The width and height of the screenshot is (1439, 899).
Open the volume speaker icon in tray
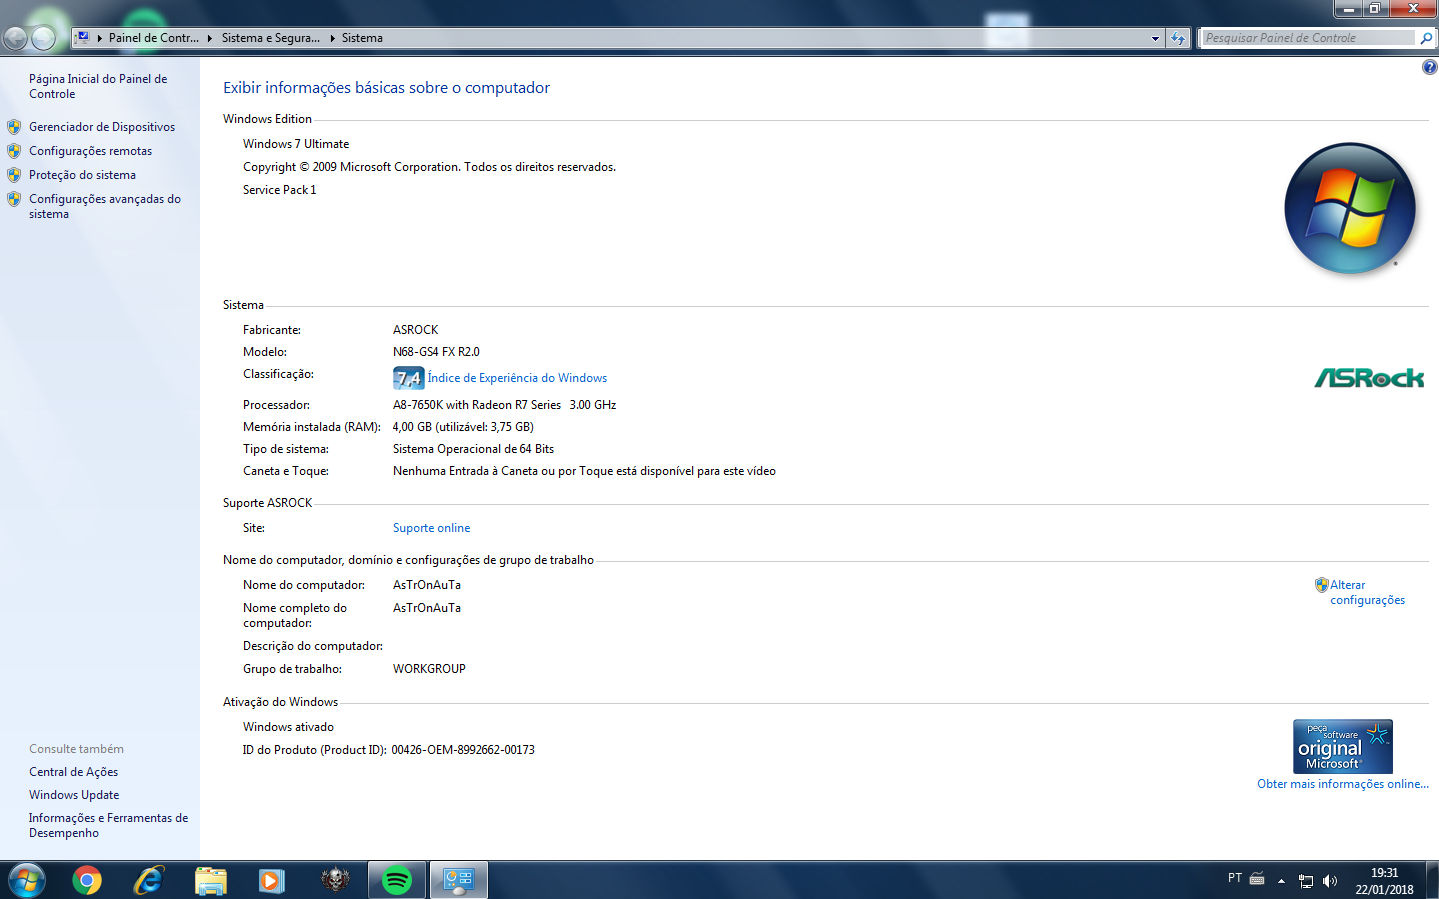click(x=1330, y=881)
